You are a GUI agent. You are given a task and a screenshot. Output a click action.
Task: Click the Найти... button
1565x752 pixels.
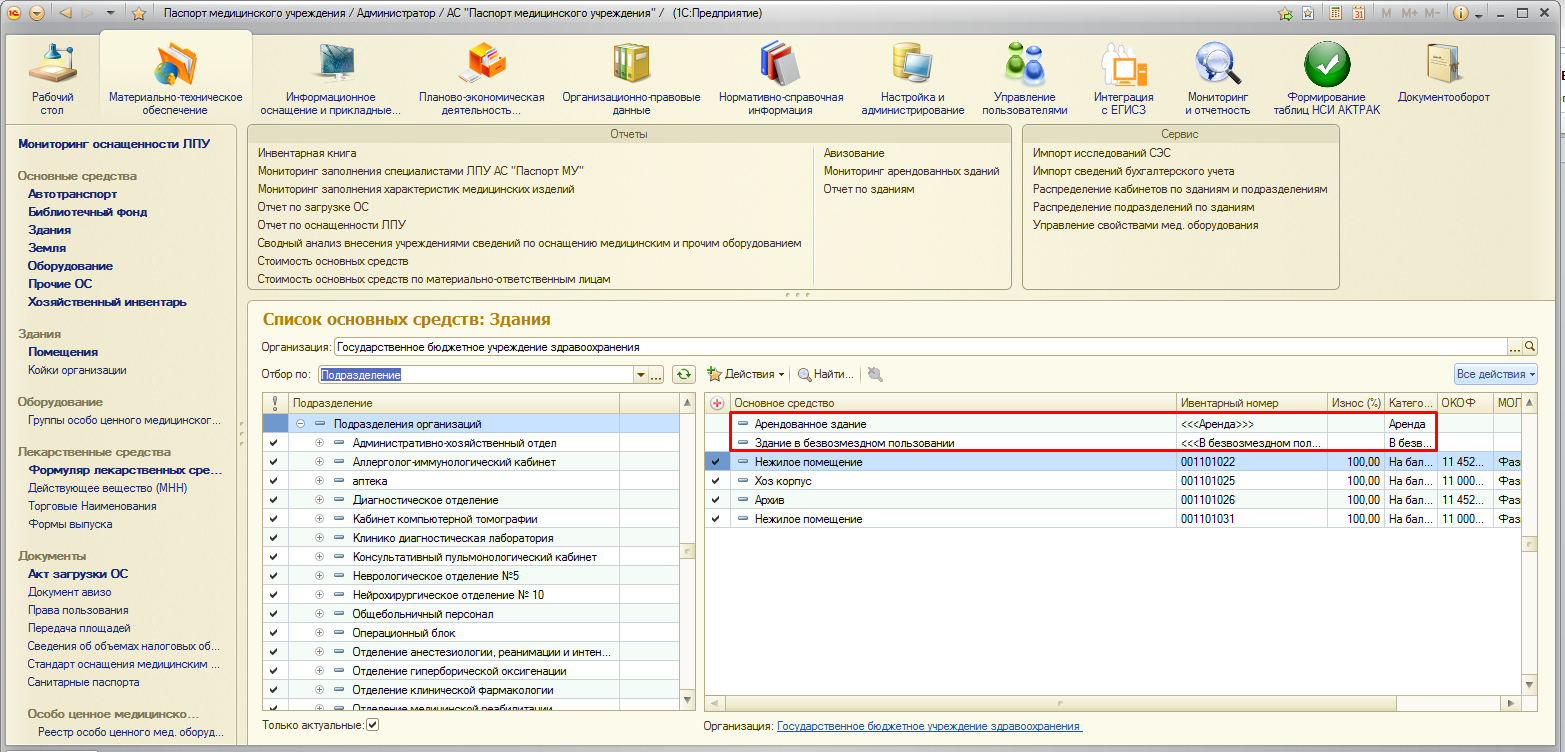825,374
